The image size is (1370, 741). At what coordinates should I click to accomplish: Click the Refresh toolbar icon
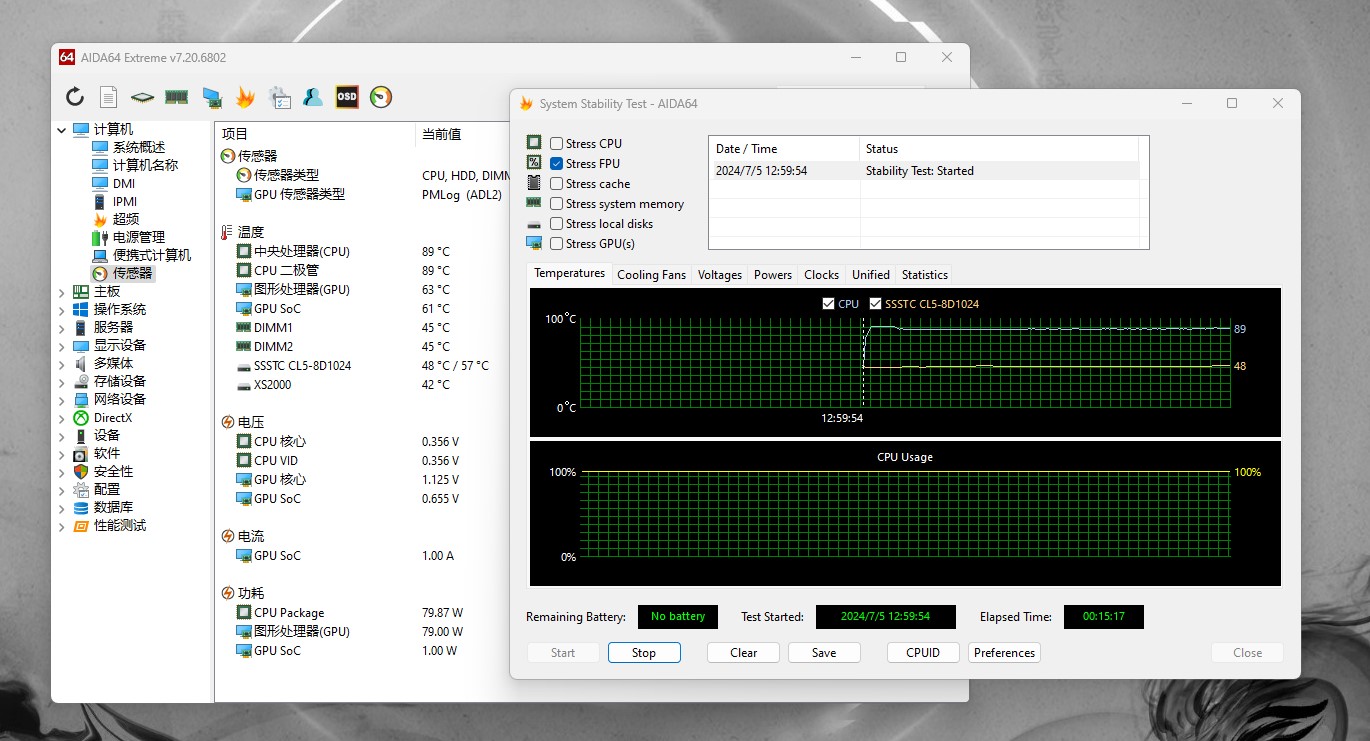75,97
